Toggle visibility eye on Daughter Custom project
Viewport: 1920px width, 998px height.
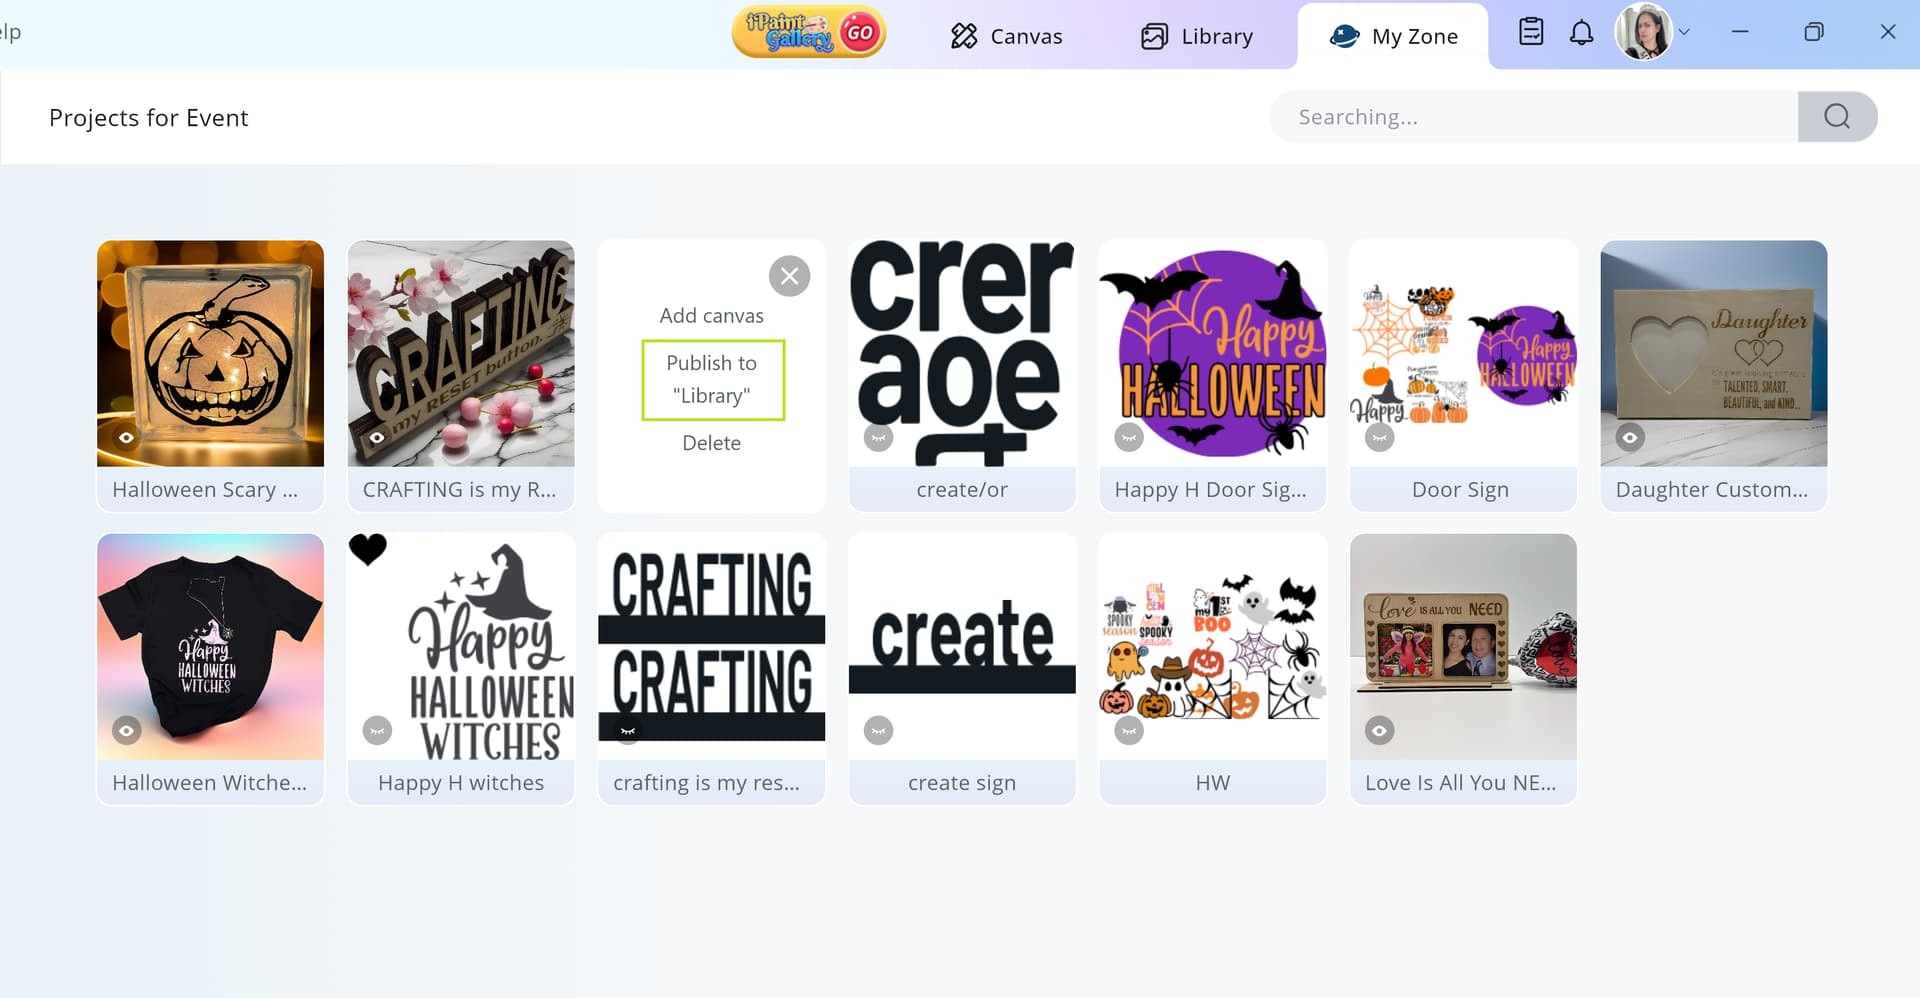1629,437
